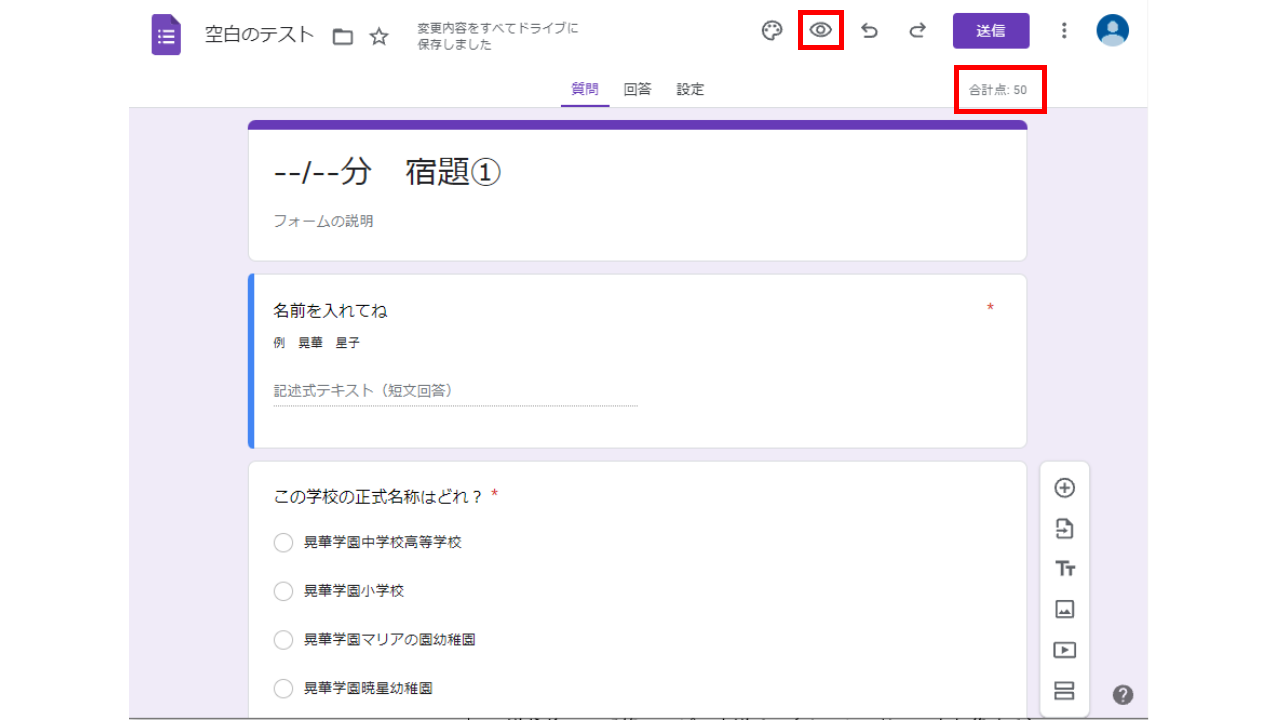This screenshot has width=1280, height=720.
Task: Select radio option 晃華学園中学校高等学校
Action: pos(284,542)
